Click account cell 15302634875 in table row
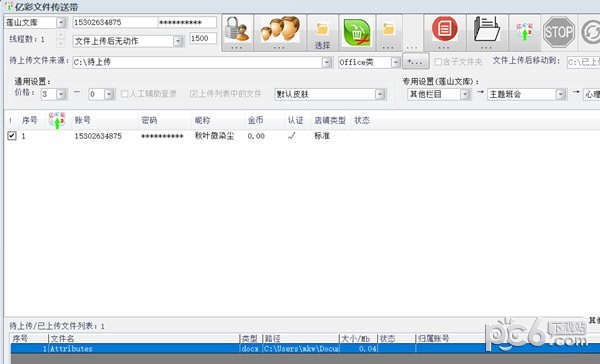Viewport: 600px width, 364px height. [x=98, y=136]
